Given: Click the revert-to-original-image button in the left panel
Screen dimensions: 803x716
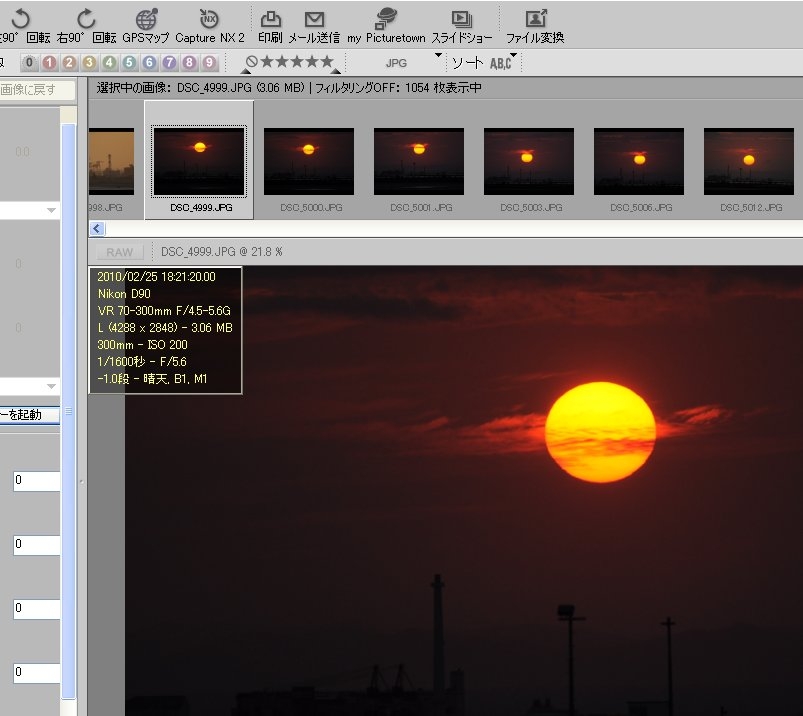Looking at the screenshot, I should pos(37,90).
